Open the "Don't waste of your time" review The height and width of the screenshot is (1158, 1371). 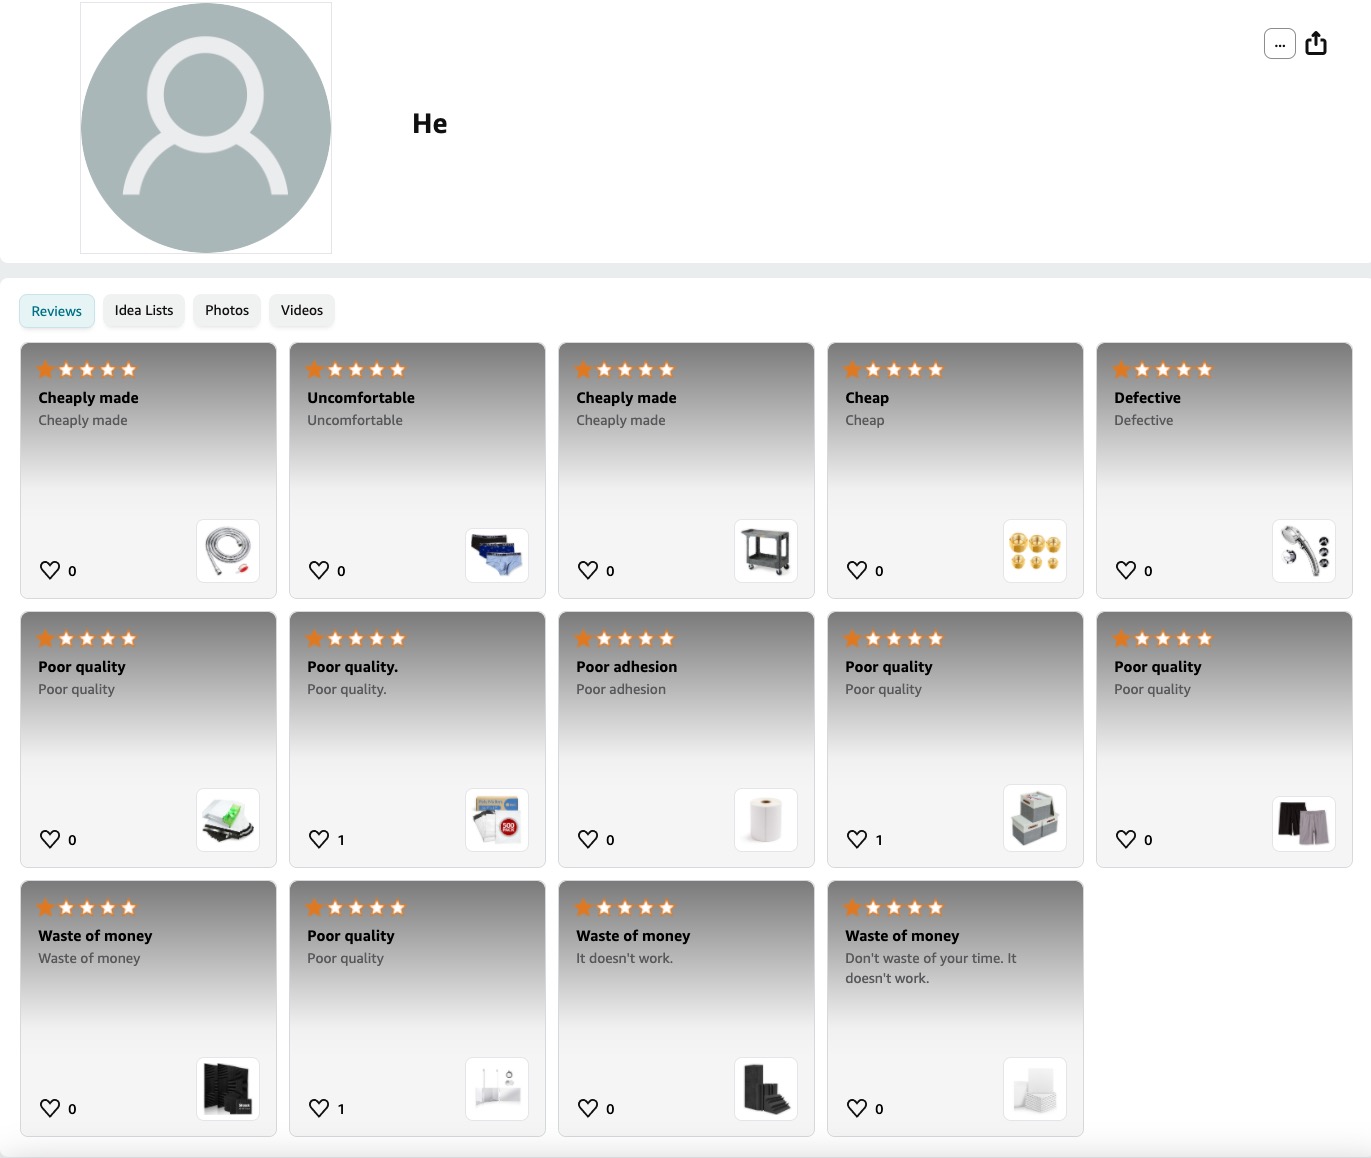point(955,1008)
